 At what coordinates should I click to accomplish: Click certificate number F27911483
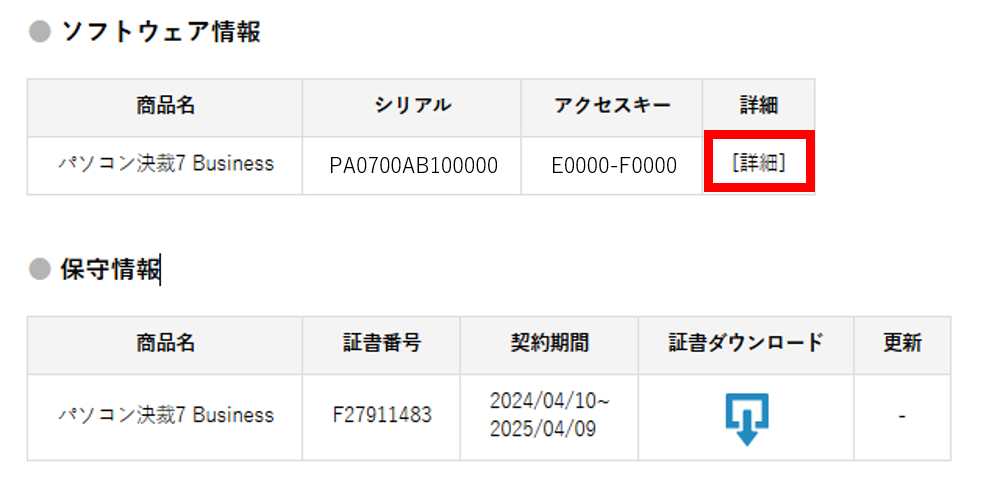click(382, 416)
